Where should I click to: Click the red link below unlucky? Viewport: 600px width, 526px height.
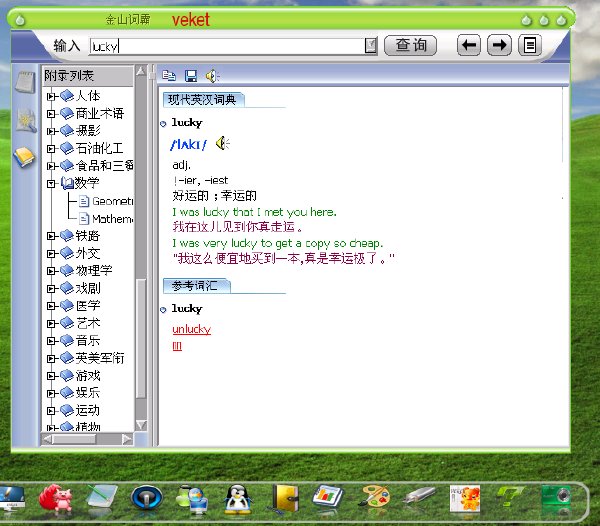(177, 347)
